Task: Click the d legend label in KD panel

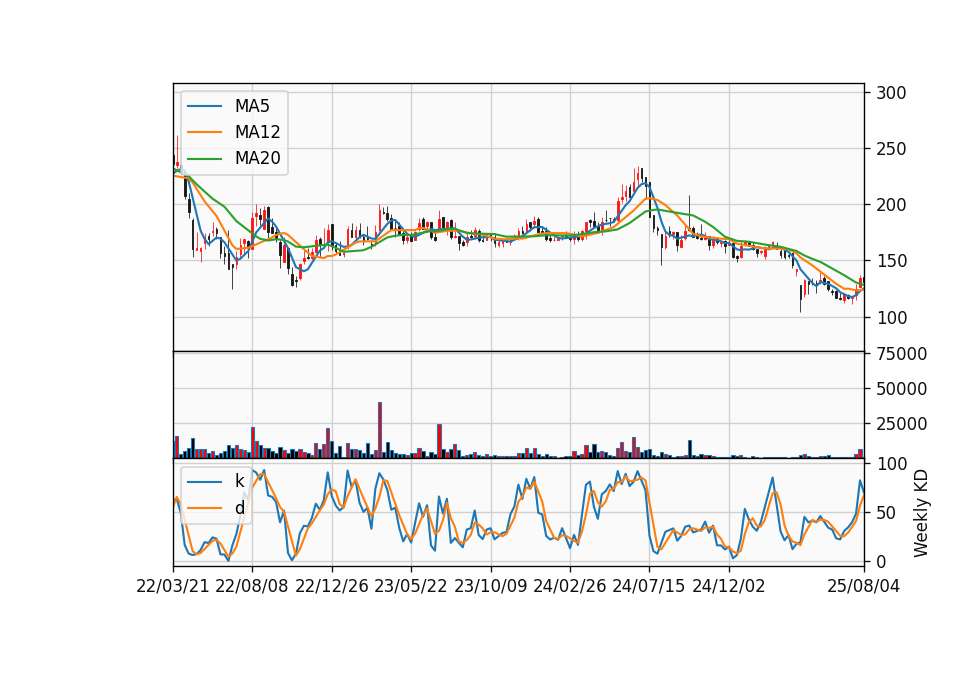Action: click(239, 508)
